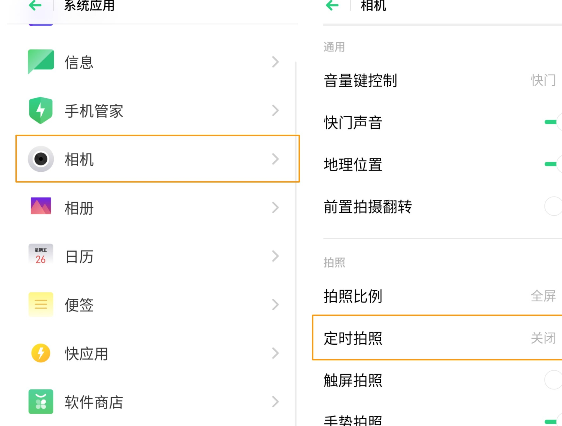562x426 pixels.
Task: Tap 前置拍摄翻转 label
Action: (x=368, y=206)
